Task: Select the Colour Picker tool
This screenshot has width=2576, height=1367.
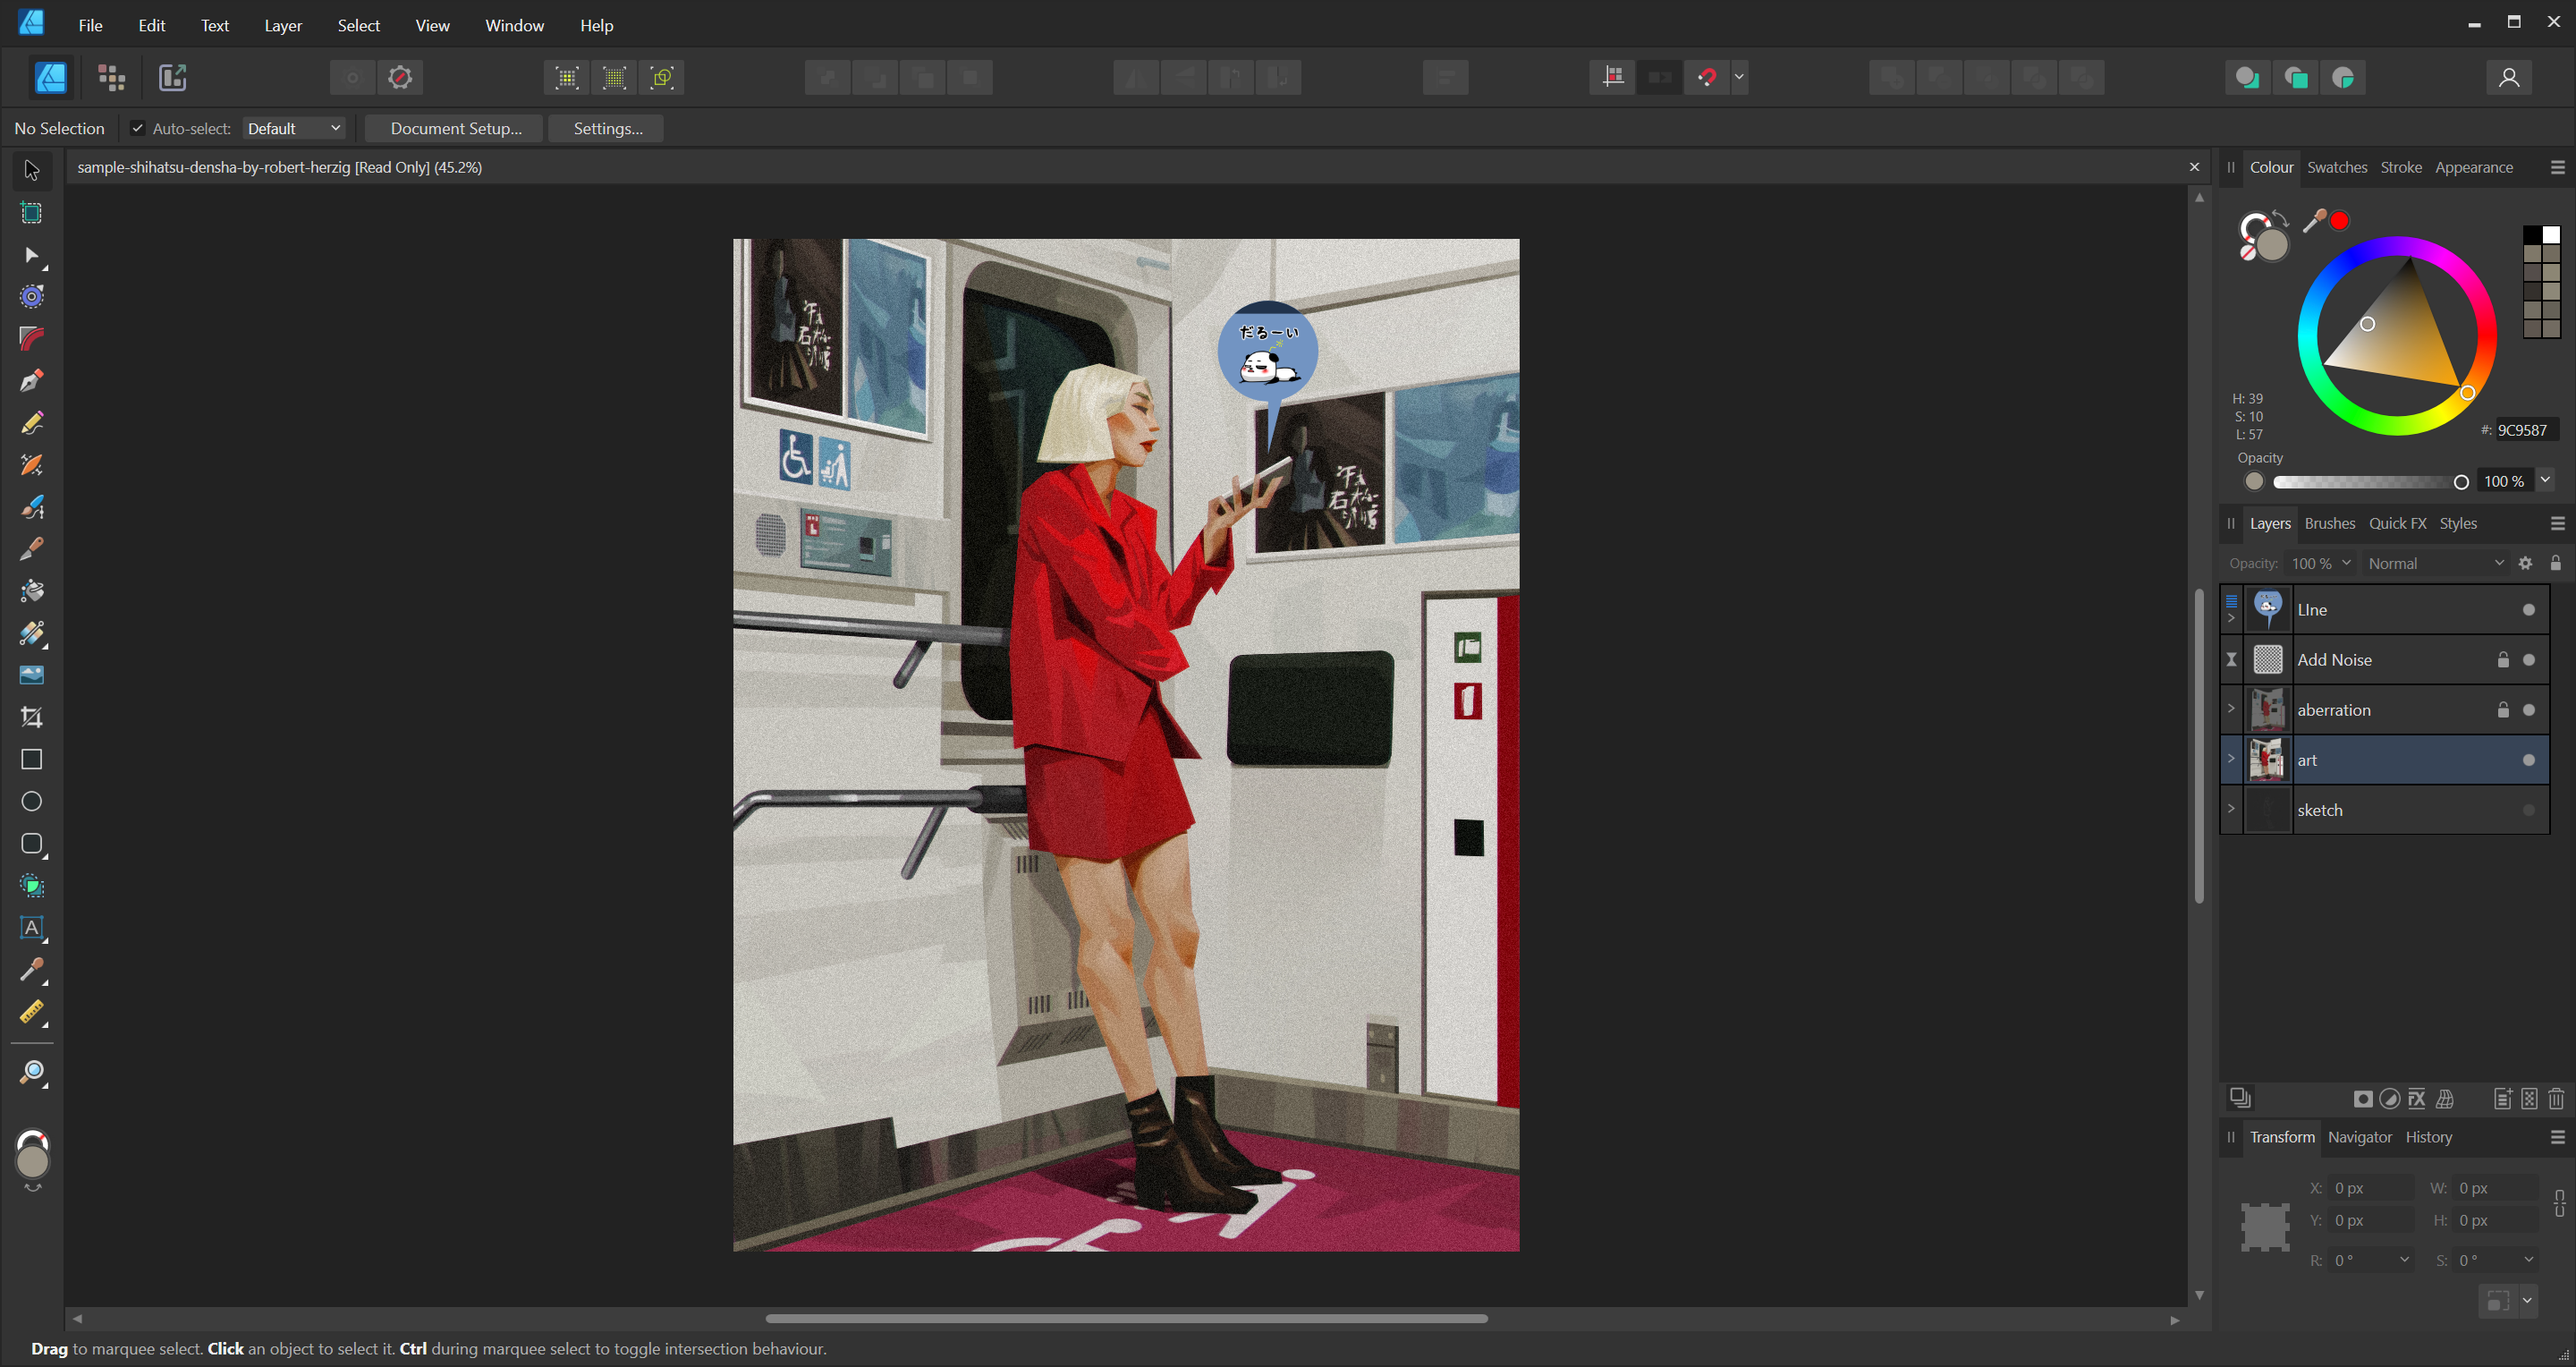Action: tap(31, 969)
